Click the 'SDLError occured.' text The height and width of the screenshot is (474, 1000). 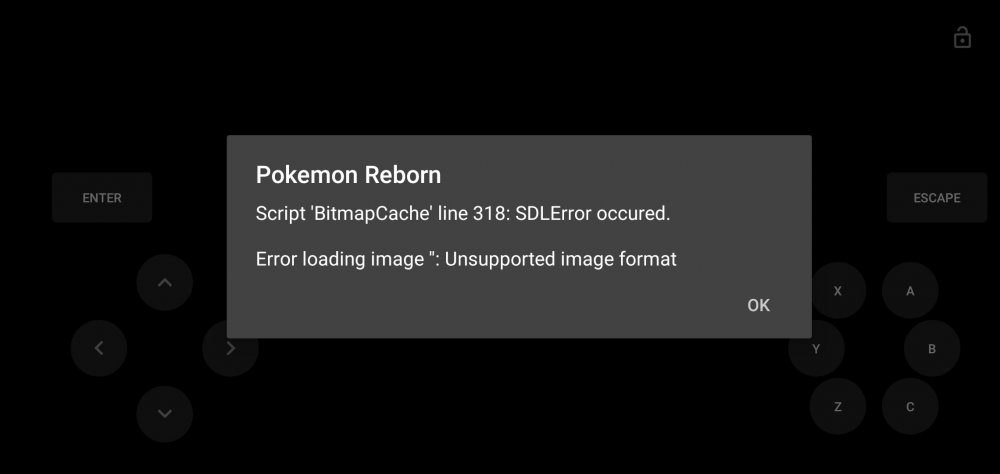click(x=592, y=214)
